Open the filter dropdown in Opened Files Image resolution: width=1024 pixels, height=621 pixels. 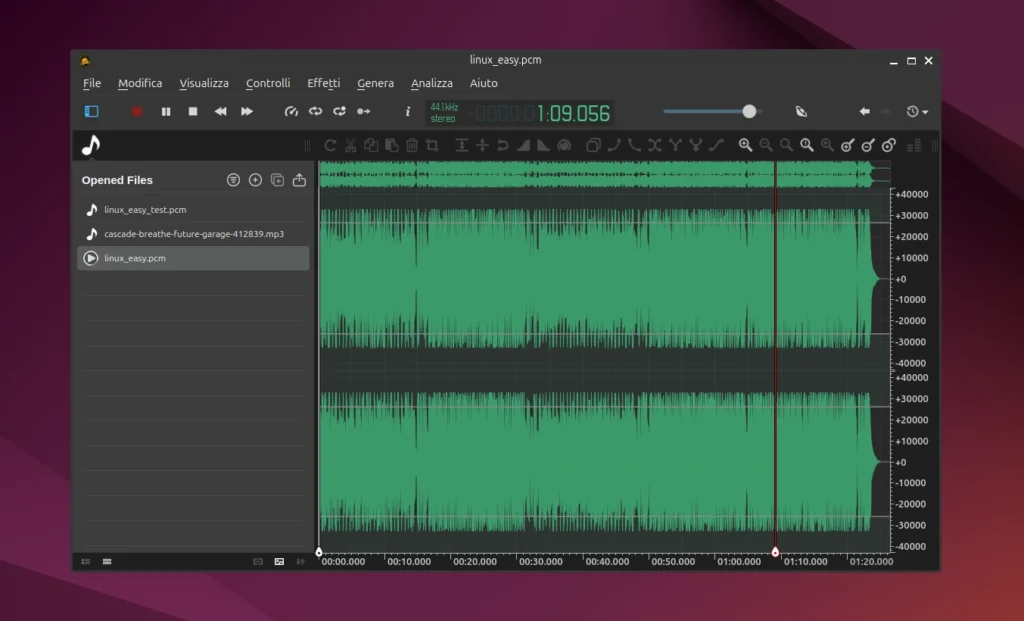233,180
